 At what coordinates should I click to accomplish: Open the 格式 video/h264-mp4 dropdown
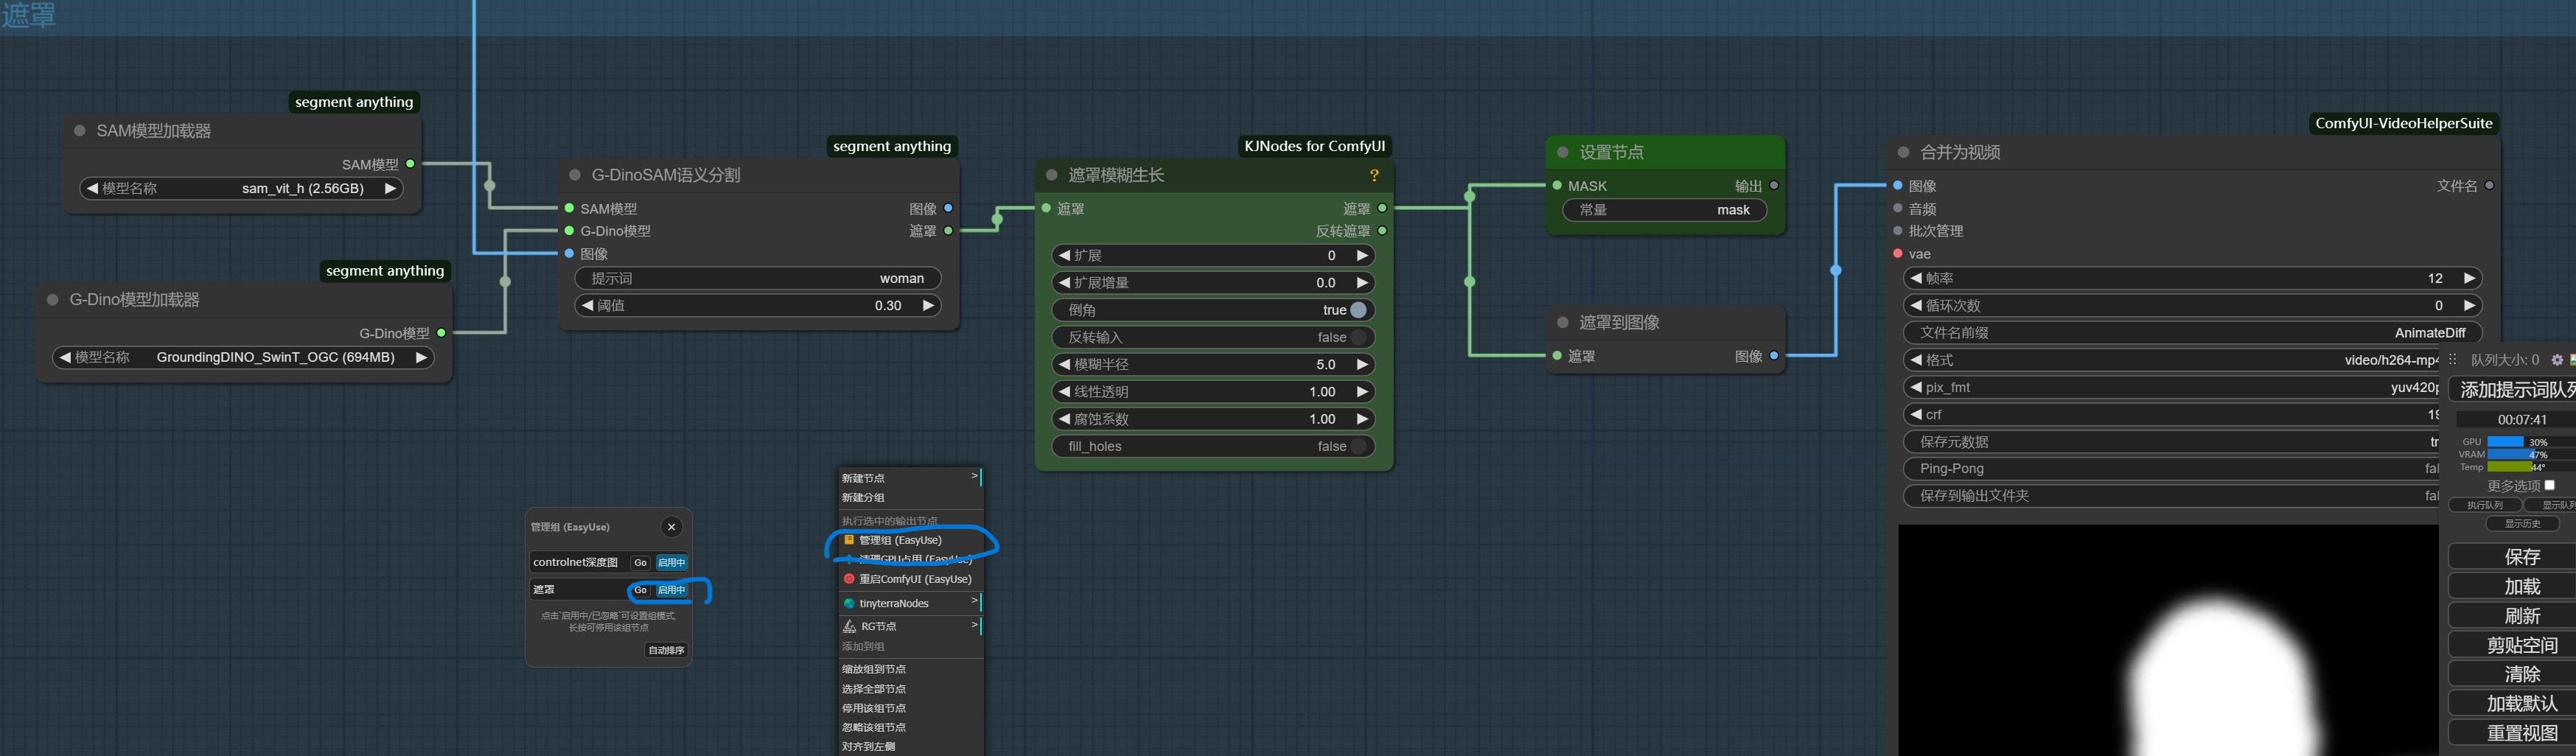pos(2171,360)
